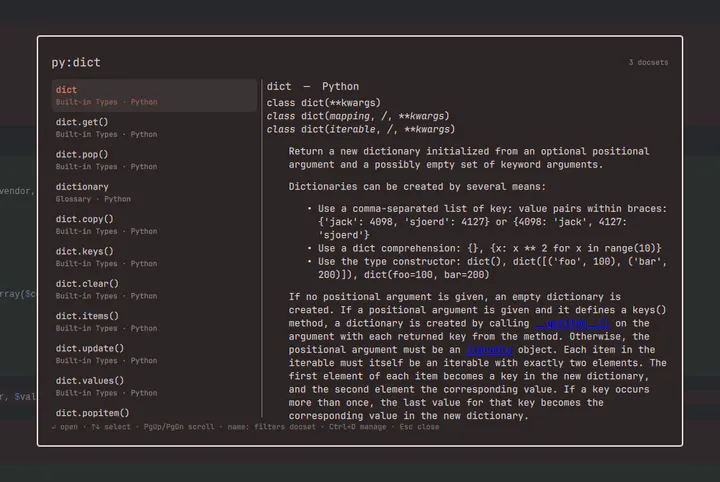The height and width of the screenshot is (482, 720).
Task: Click the 'class dict(mapping, /, **kwargs)' signature
Action: tap(358, 116)
